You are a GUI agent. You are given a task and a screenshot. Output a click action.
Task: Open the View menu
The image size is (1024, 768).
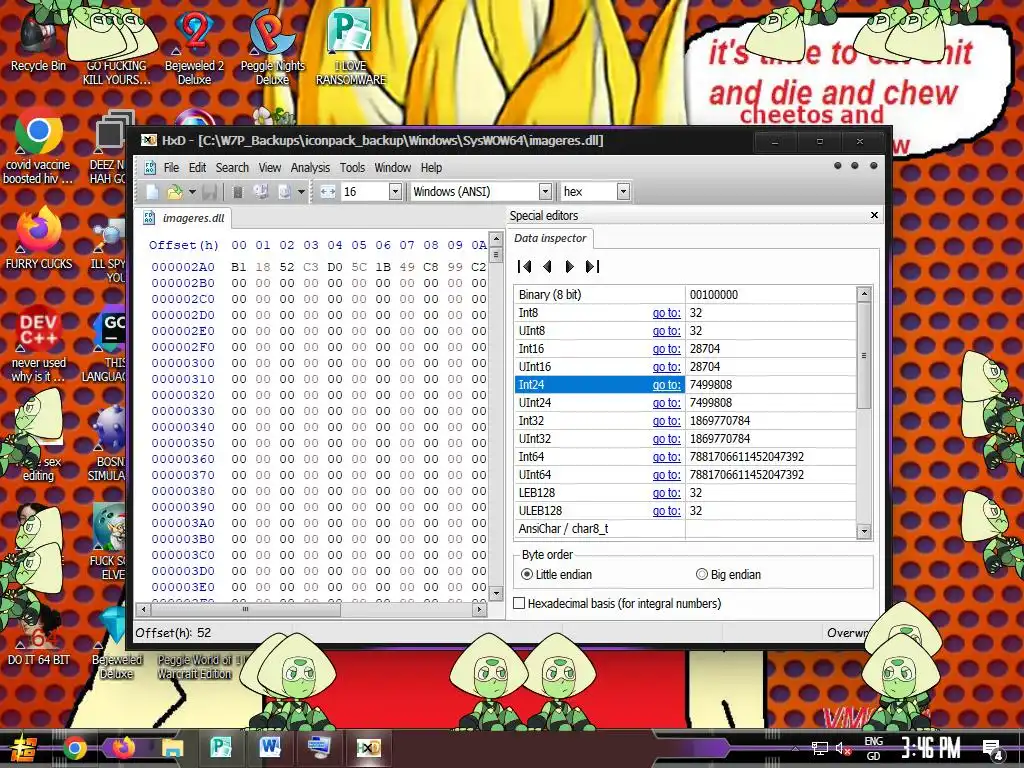pyautogui.click(x=270, y=168)
